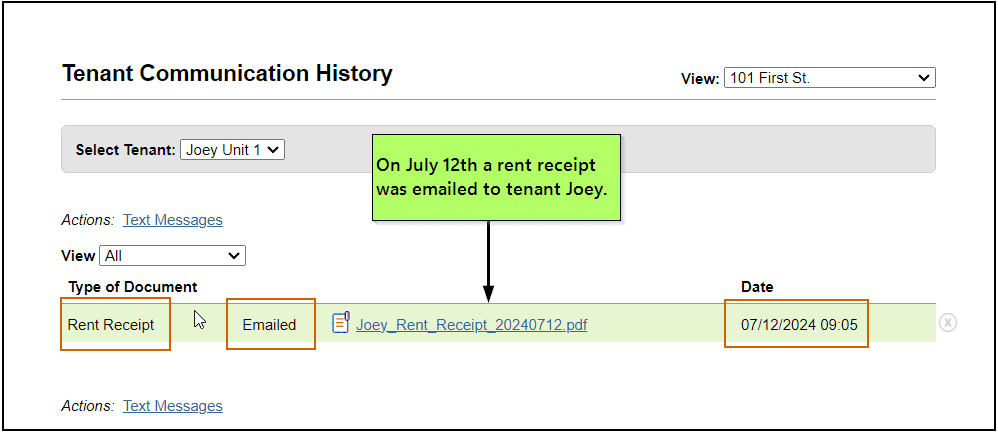The width and height of the screenshot is (998, 433).
Task: Click the green July 12th annotation callout
Action: tap(496, 177)
